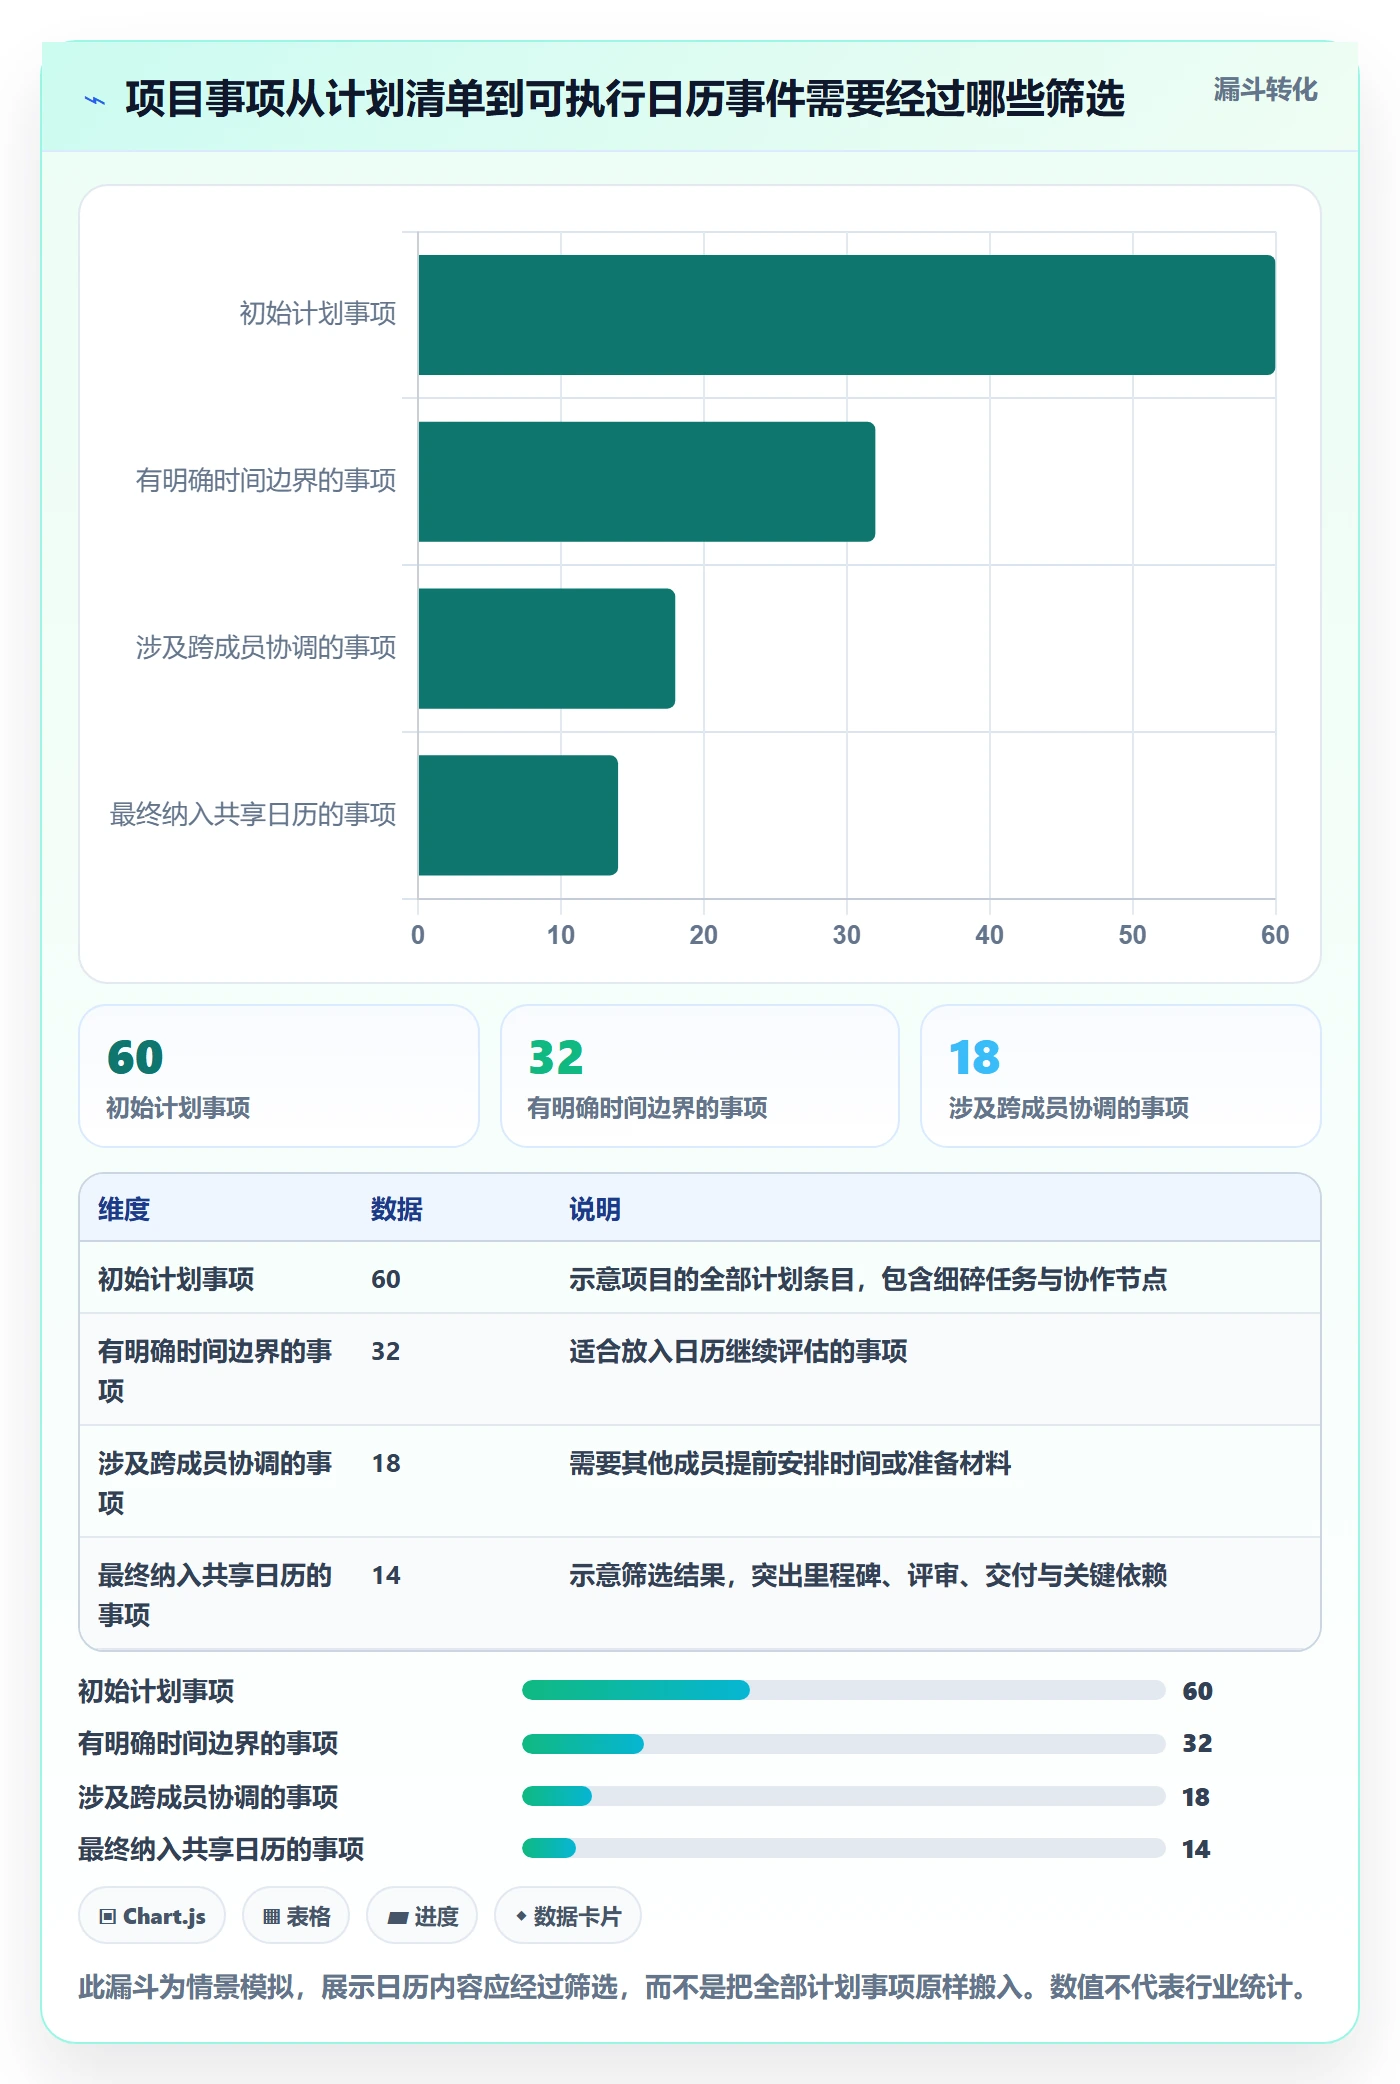Screen dimensions: 1400x2084
Task: Select table description 适合放入日历继续评估的事项
Action: [738, 1351]
